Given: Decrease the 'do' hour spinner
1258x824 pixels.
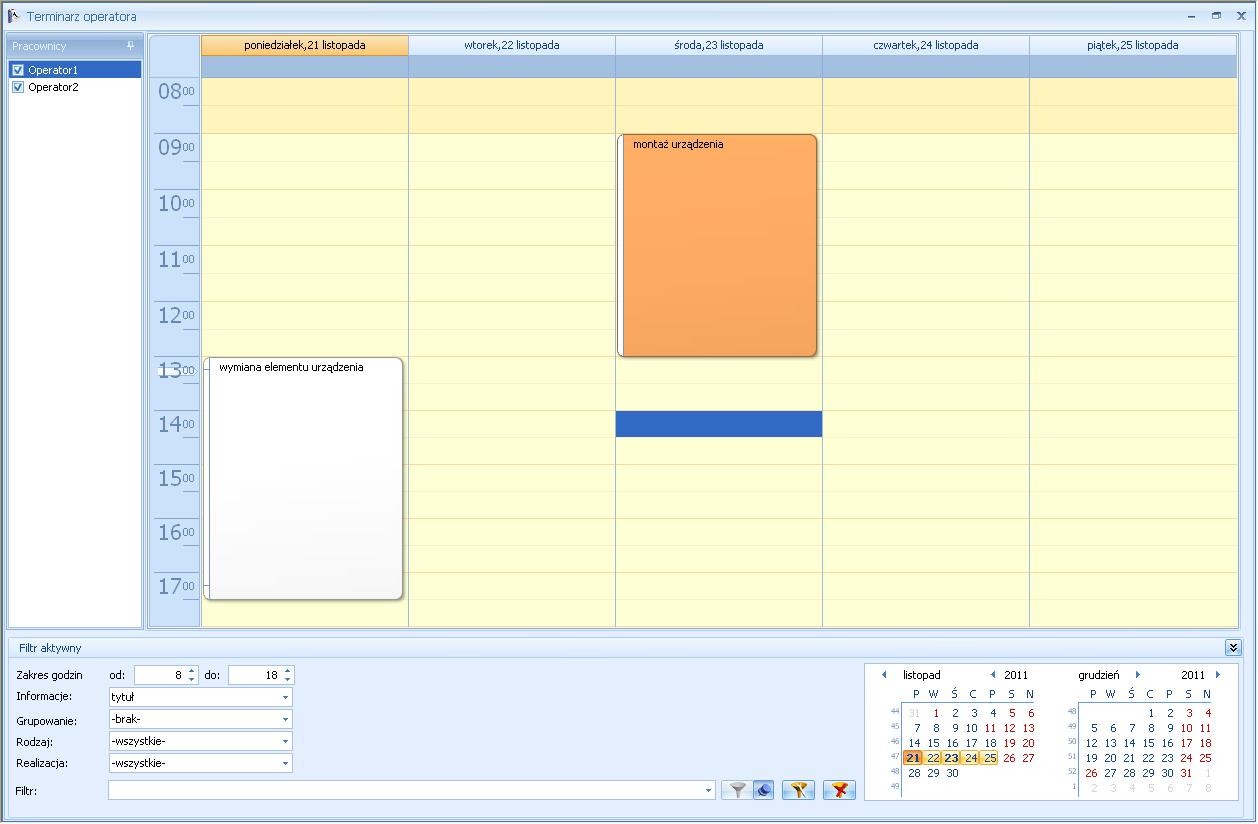Looking at the screenshot, I should (288, 680).
